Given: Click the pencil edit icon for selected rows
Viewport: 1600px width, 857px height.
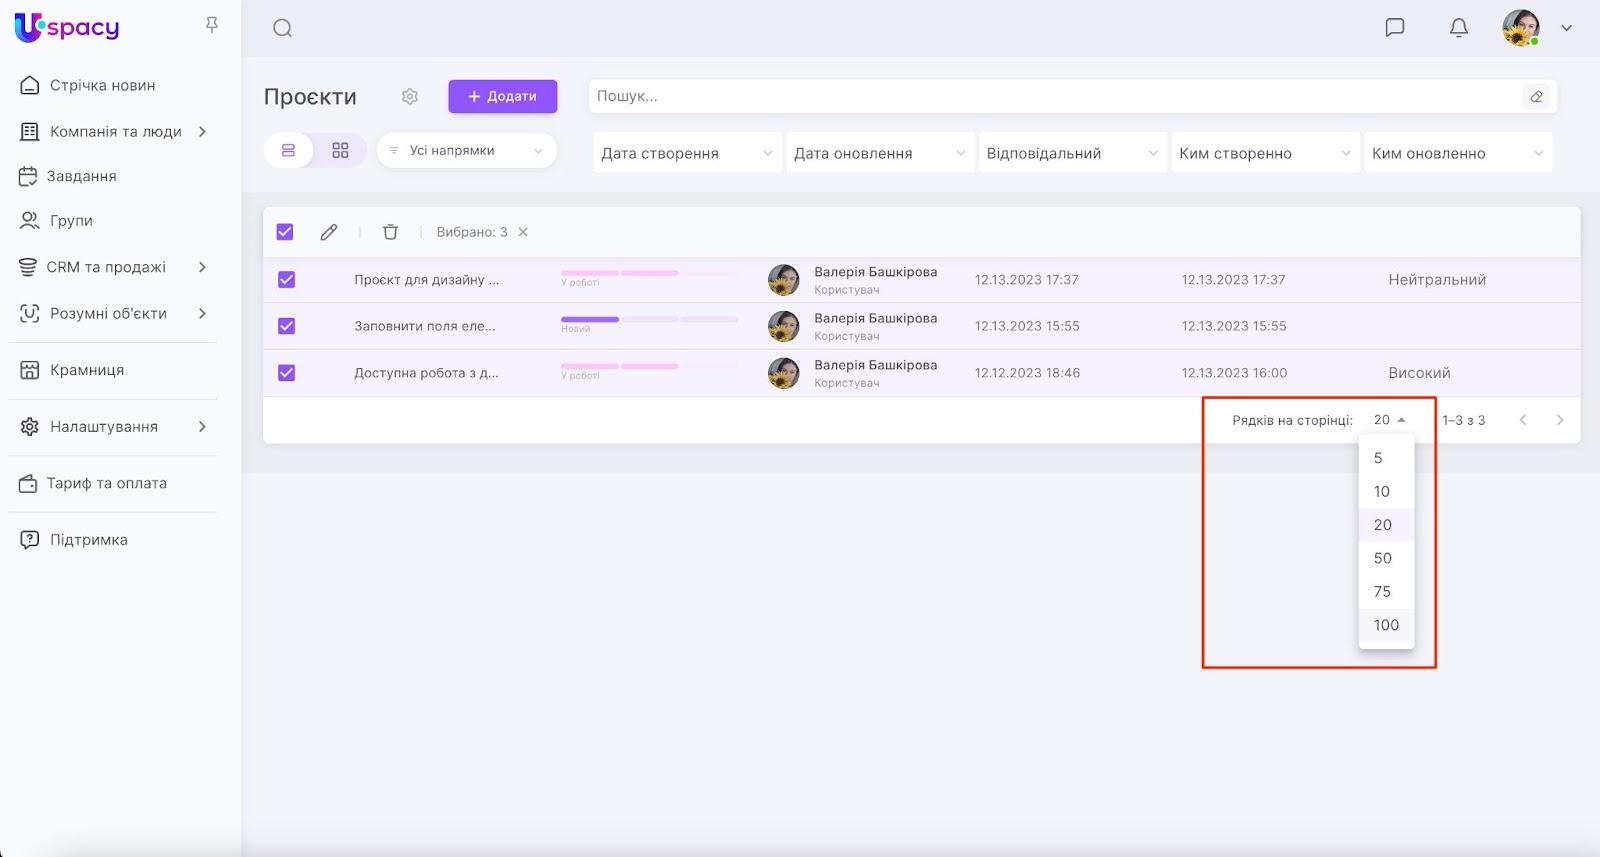Looking at the screenshot, I should tap(328, 232).
